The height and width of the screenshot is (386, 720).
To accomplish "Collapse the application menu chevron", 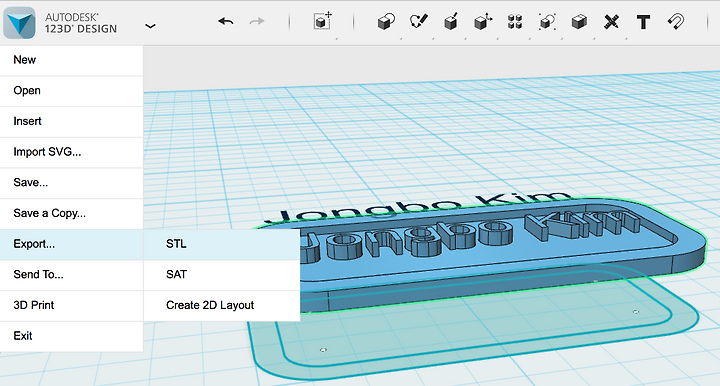I will (x=150, y=26).
